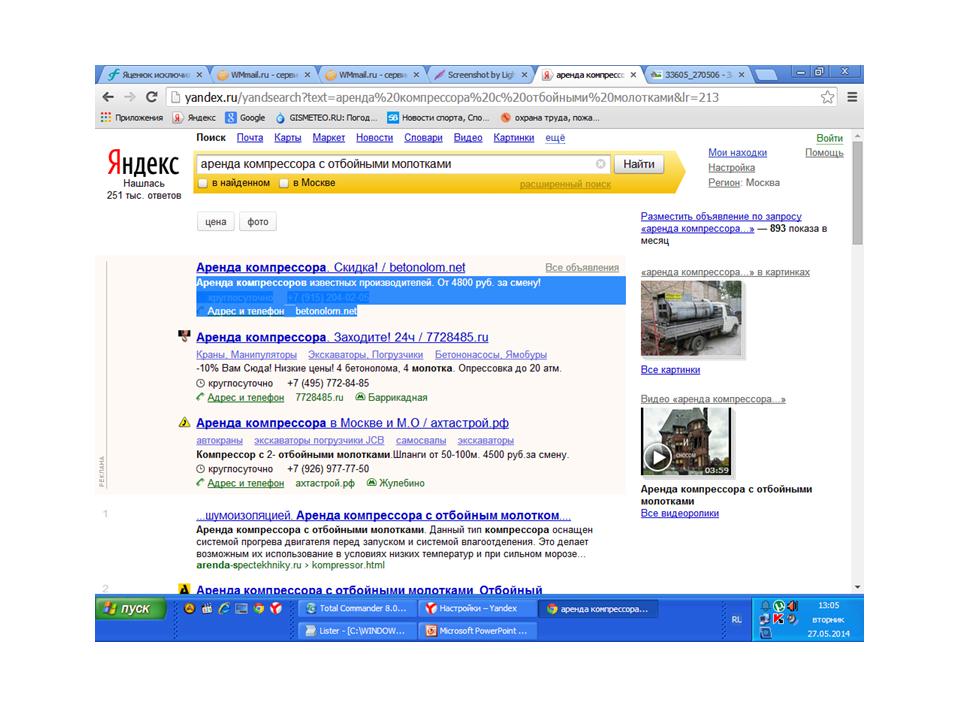Open the Маркет service link
Viewport: 960px width, 720px height.
(x=329, y=138)
